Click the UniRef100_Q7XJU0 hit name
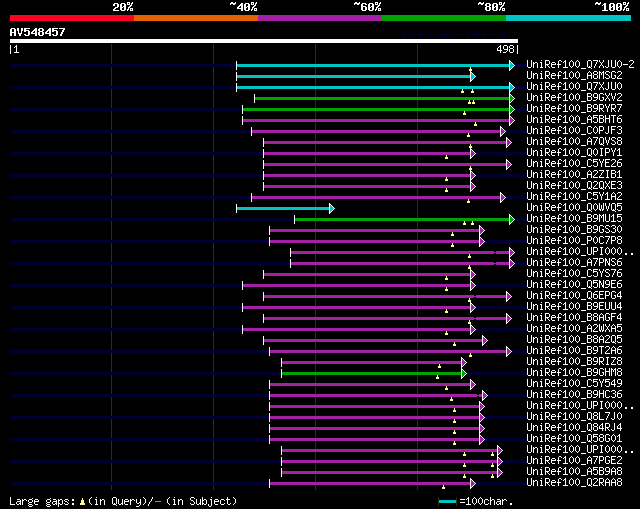 [574, 87]
